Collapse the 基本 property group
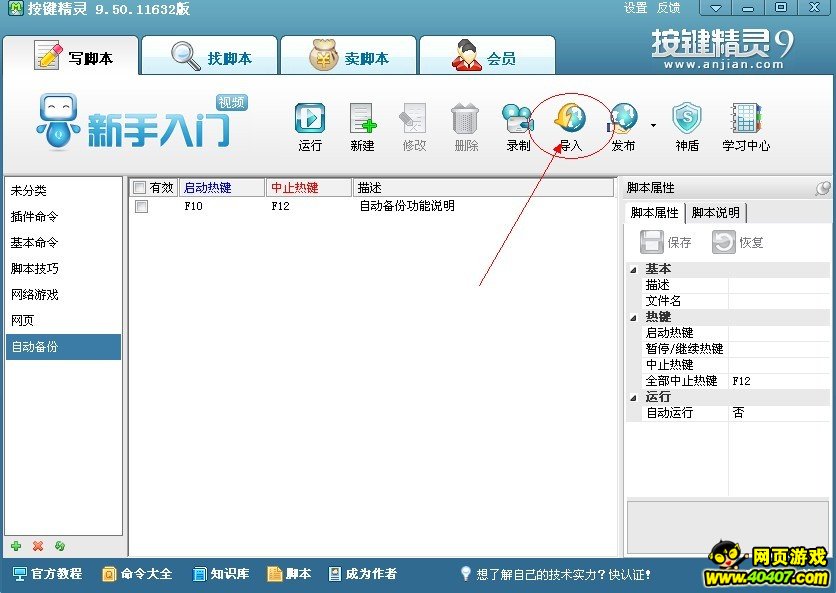 point(633,269)
